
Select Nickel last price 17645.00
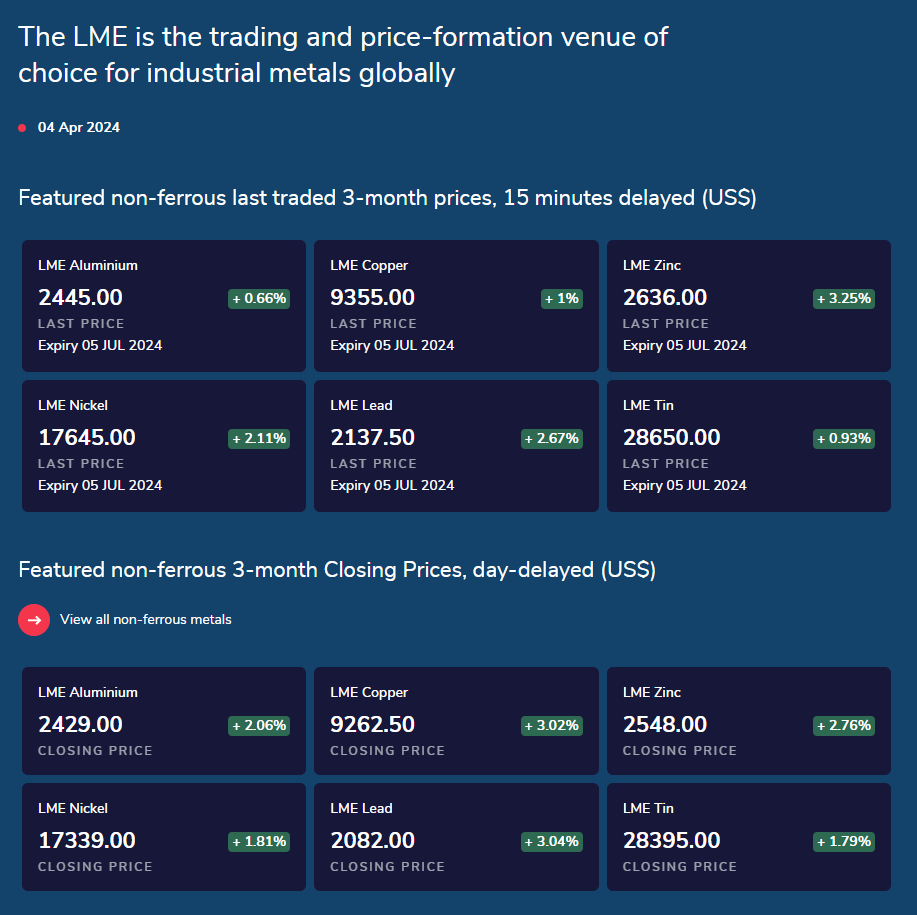point(87,437)
